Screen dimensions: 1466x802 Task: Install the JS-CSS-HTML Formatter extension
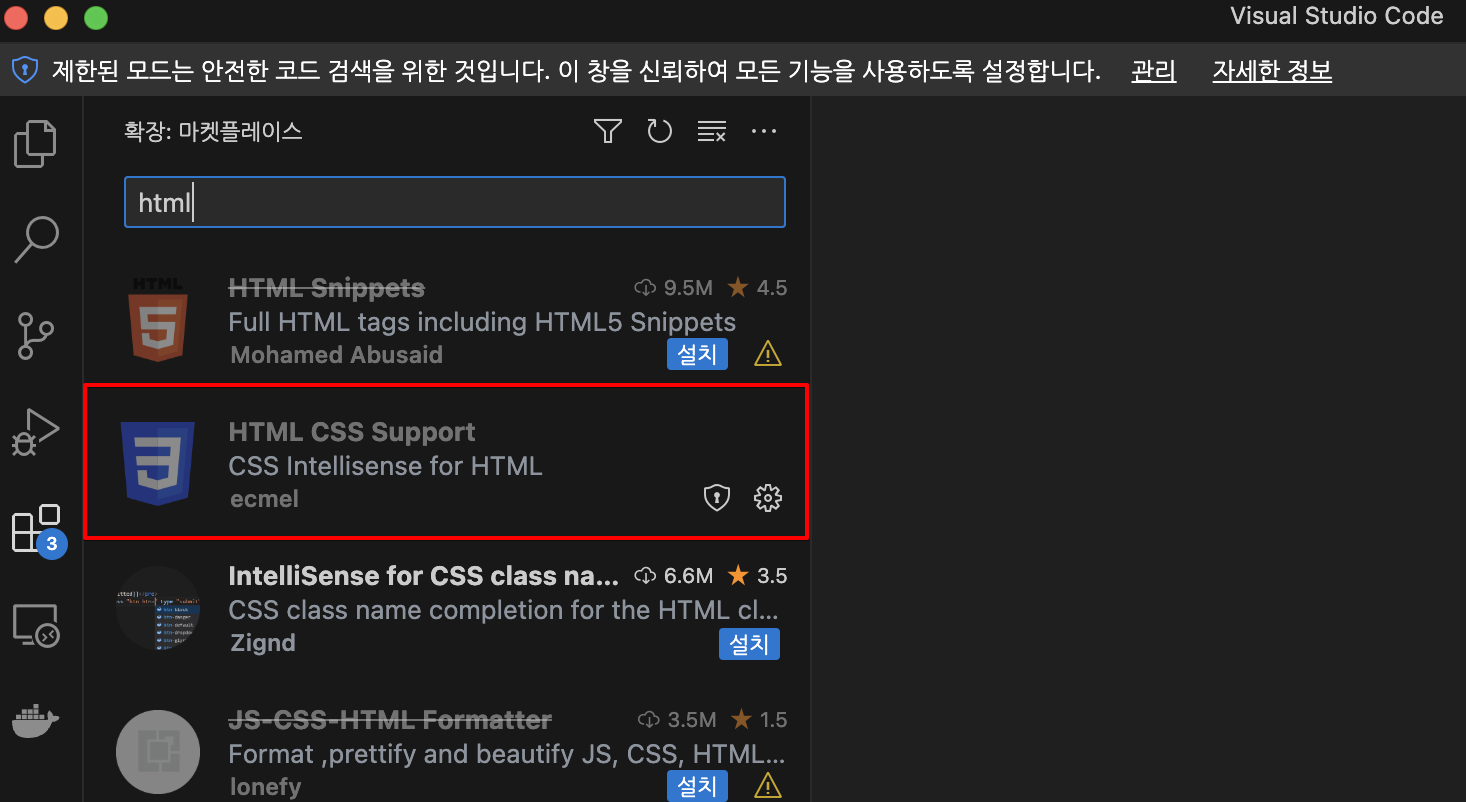(x=698, y=786)
